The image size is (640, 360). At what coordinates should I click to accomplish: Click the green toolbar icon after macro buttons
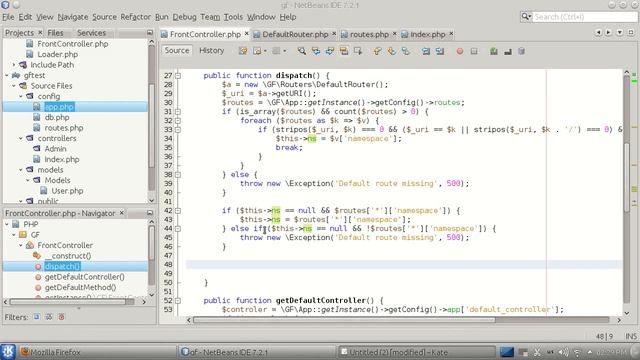click(494, 51)
